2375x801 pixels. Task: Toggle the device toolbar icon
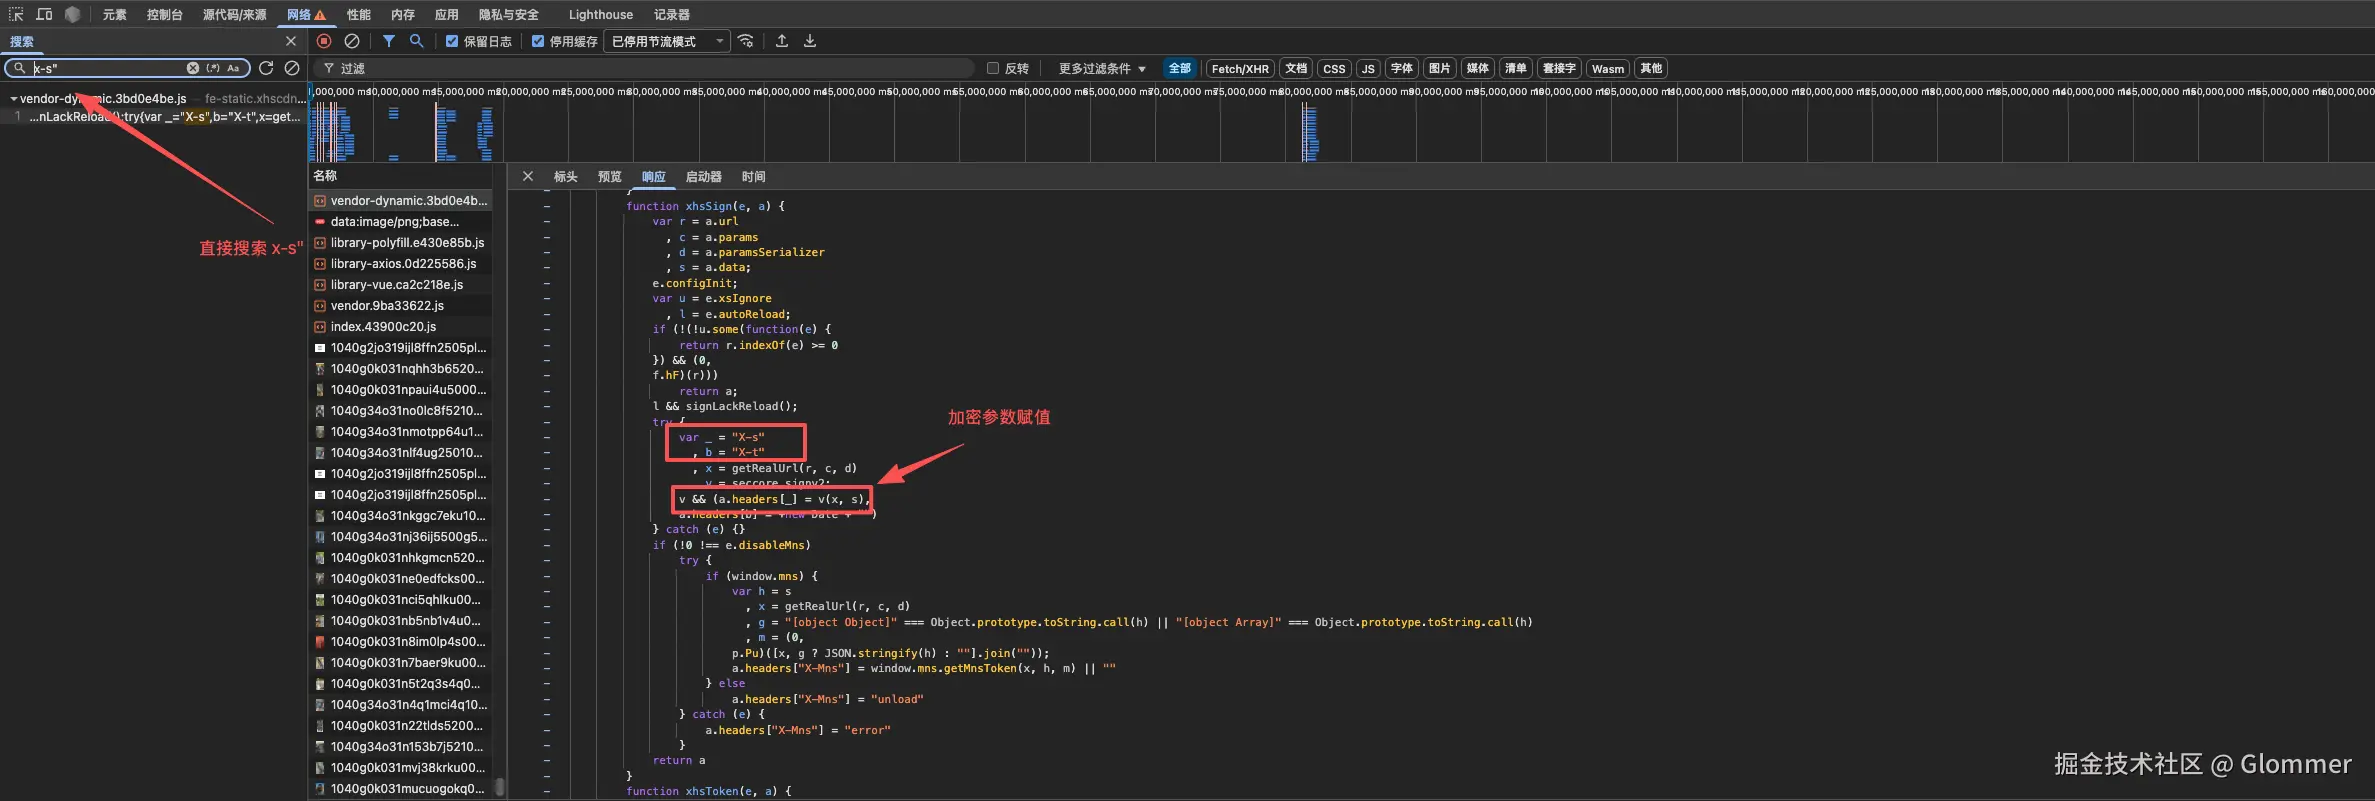pos(44,14)
